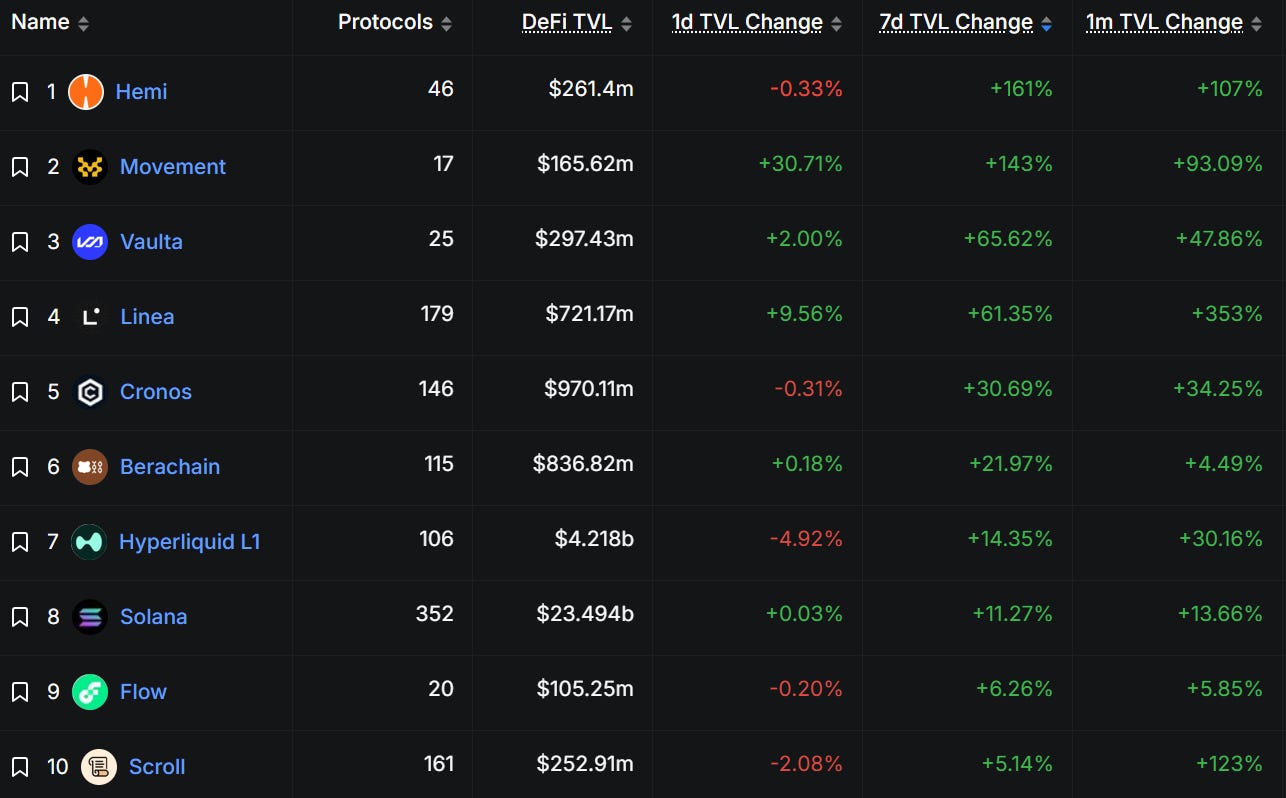Sort by 7d TVL Change arrow
This screenshot has height=798, width=1286.
tap(1046, 24)
